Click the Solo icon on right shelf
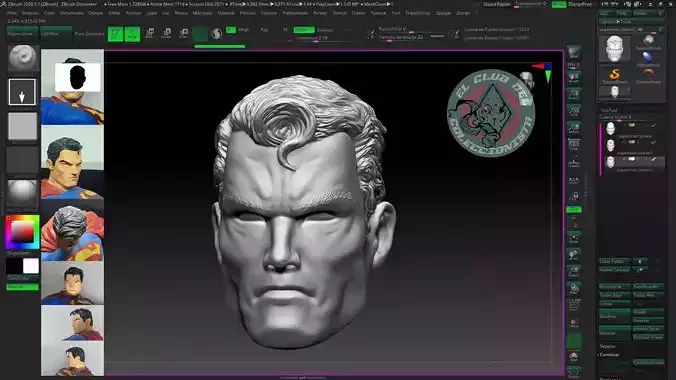Screen dimensions: 676x380 coord(574,356)
